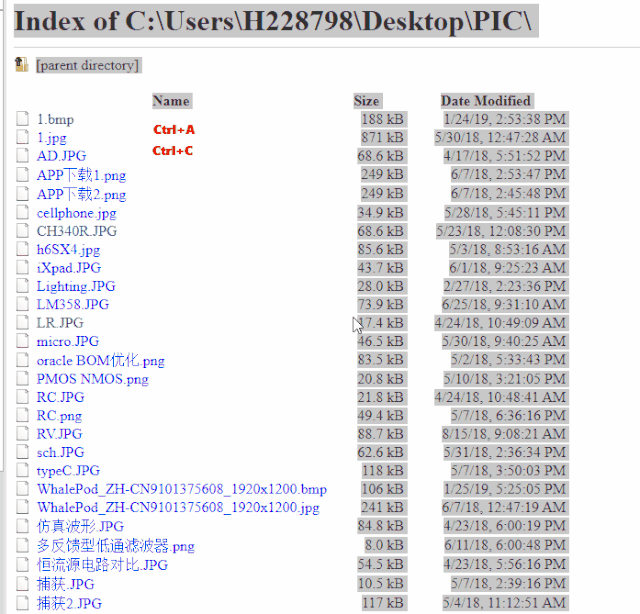The height and width of the screenshot is (614, 640).
Task: Click the file icon beside 恒流源电路对比.JPG
Action: click(x=22, y=565)
